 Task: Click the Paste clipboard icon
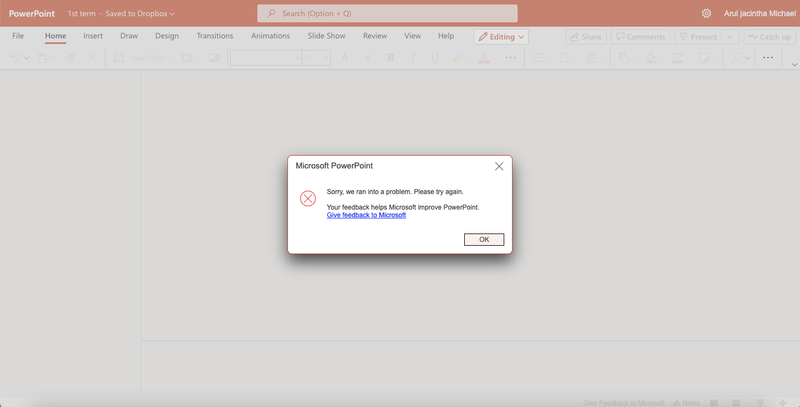42,58
